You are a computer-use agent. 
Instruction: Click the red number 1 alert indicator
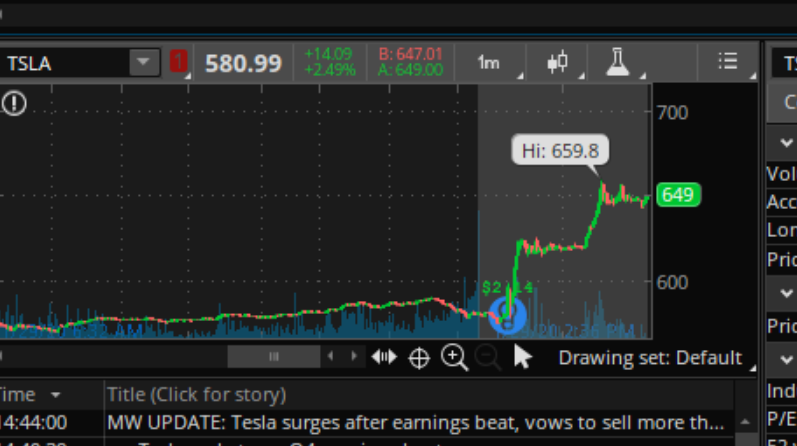(178, 62)
